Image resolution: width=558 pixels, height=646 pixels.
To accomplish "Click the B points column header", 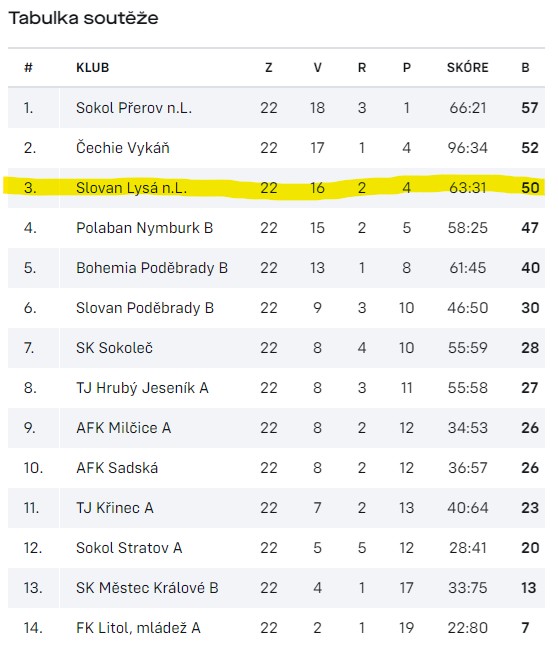I will coord(525,68).
